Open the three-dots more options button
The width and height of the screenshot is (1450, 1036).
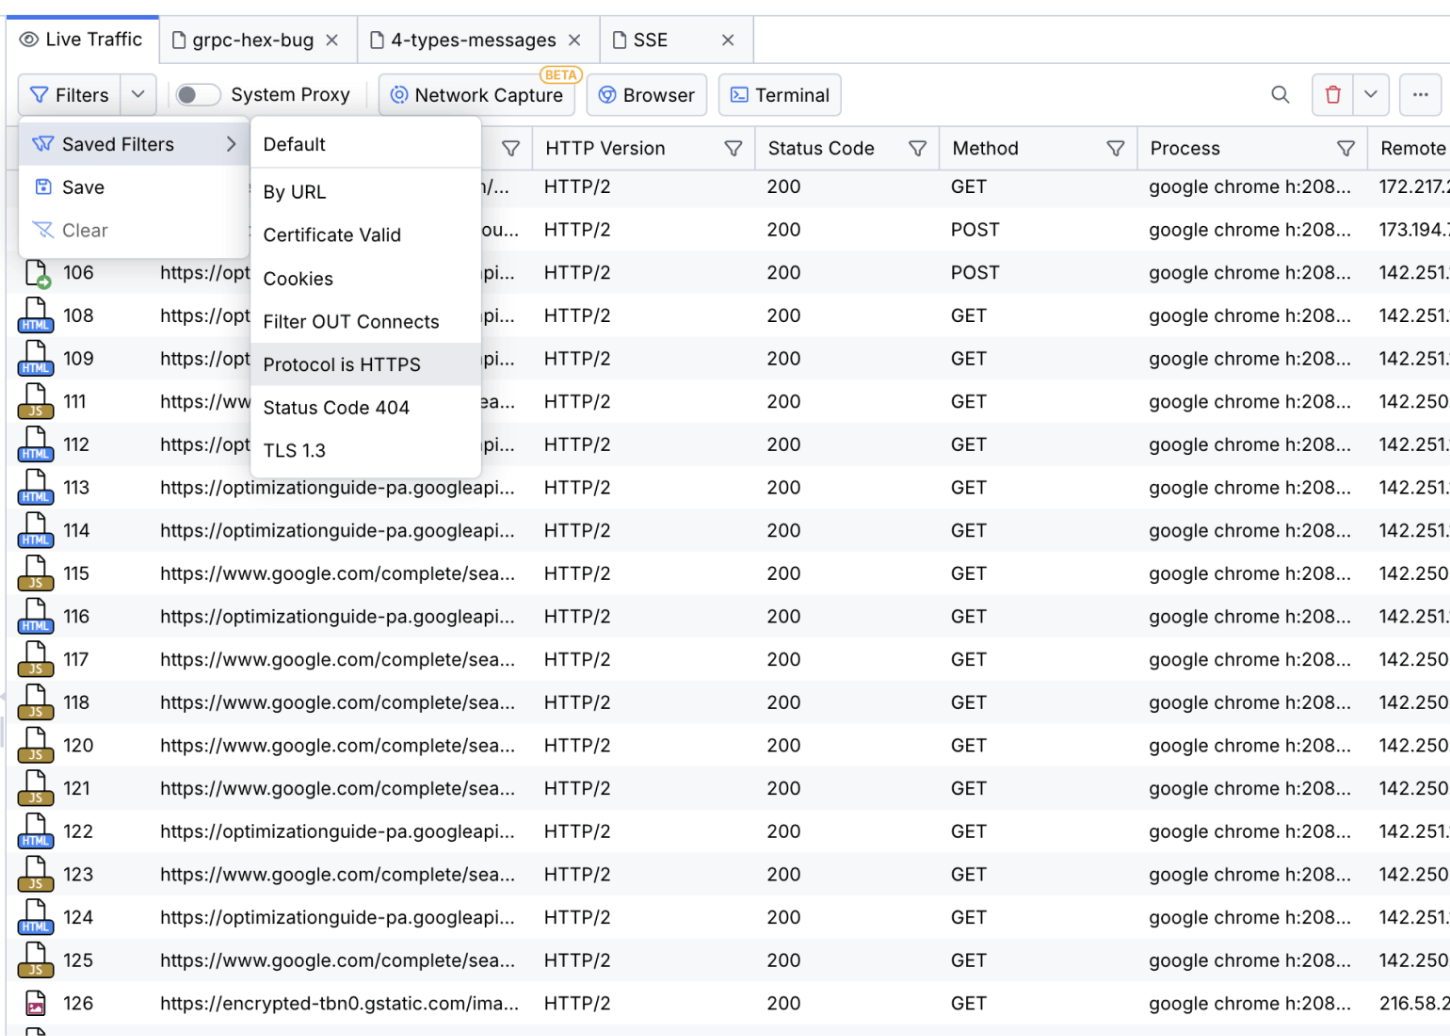click(x=1420, y=95)
